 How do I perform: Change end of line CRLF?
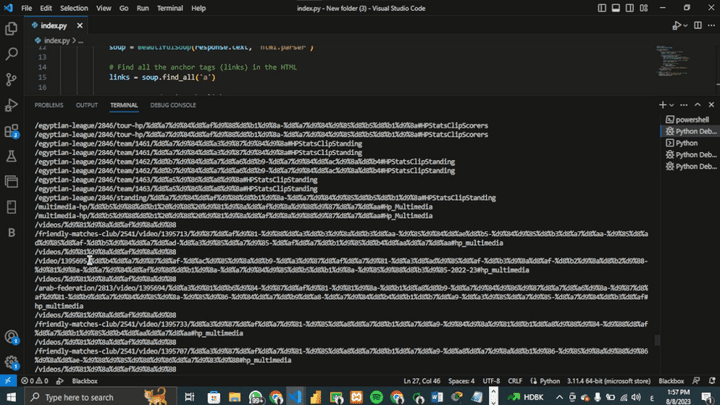point(515,381)
